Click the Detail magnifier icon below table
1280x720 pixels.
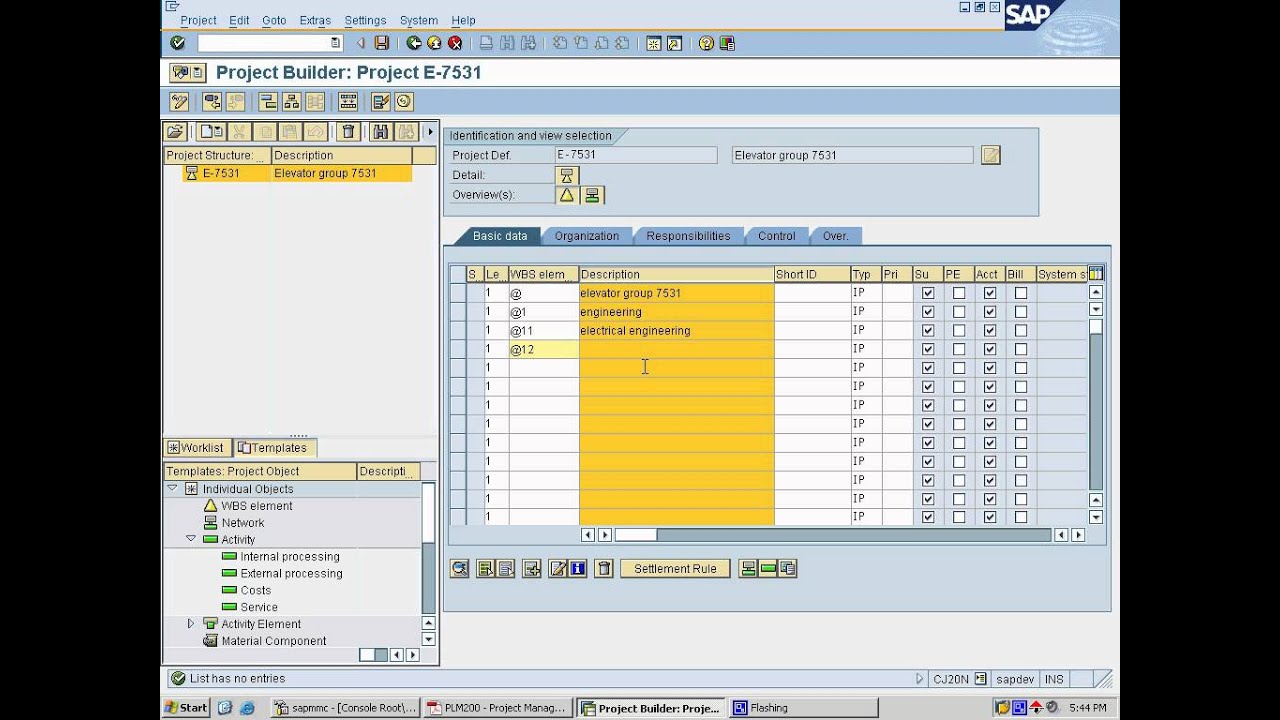(x=460, y=568)
